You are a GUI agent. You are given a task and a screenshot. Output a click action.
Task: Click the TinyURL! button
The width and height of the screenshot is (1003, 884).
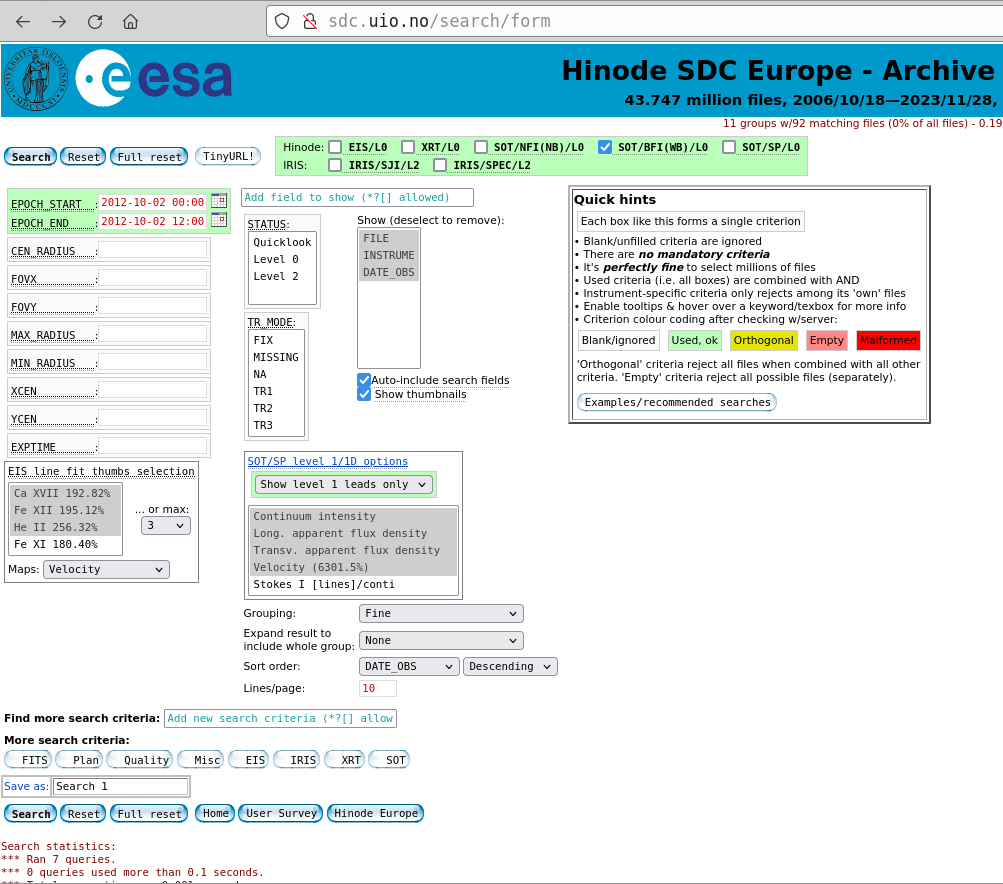coord(228,156)
